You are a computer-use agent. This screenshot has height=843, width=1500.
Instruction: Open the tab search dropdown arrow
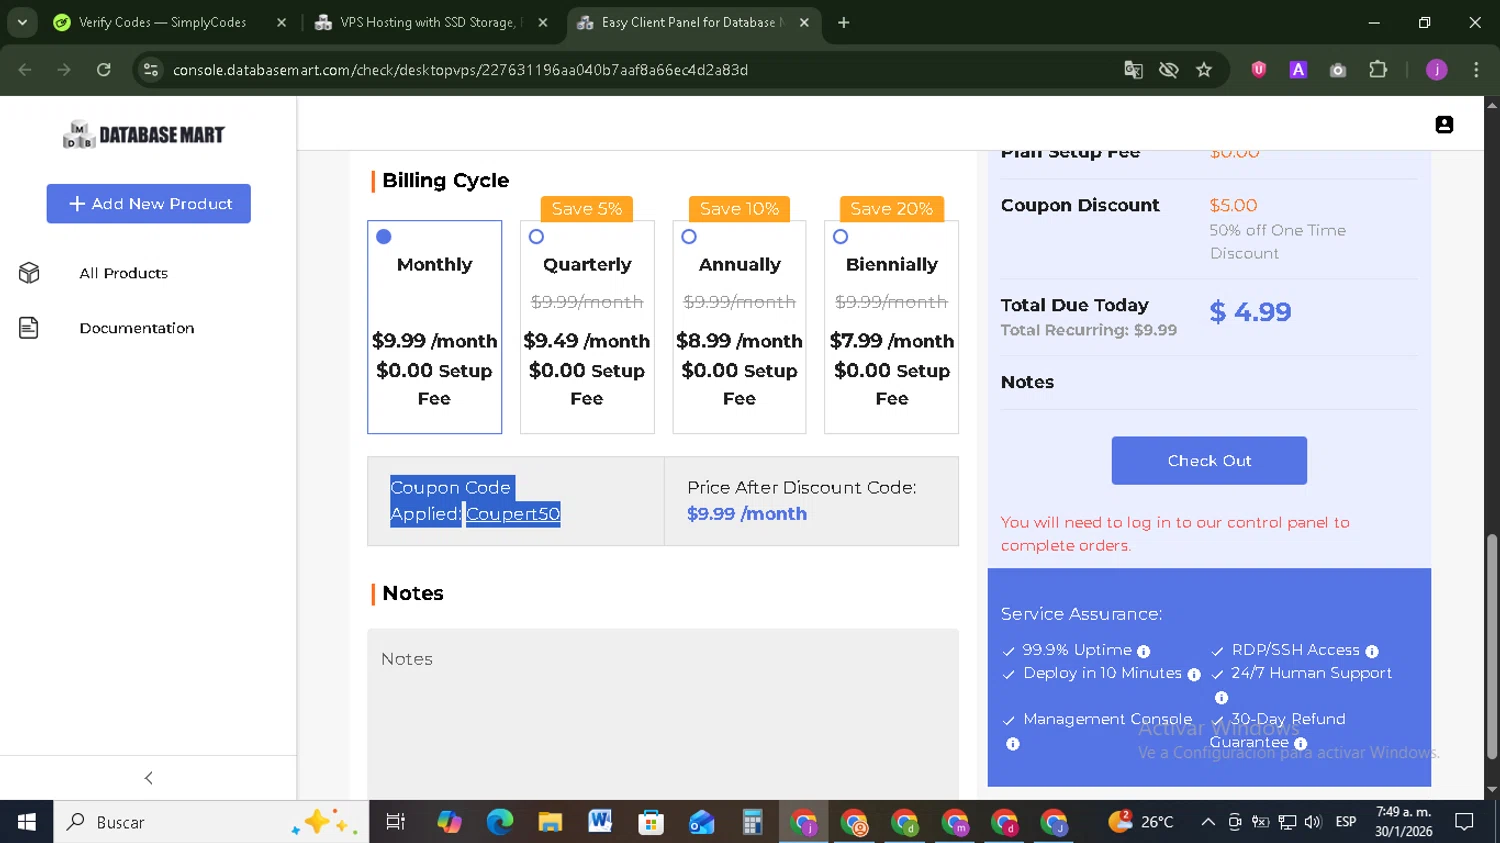click(x=22, y=22)
